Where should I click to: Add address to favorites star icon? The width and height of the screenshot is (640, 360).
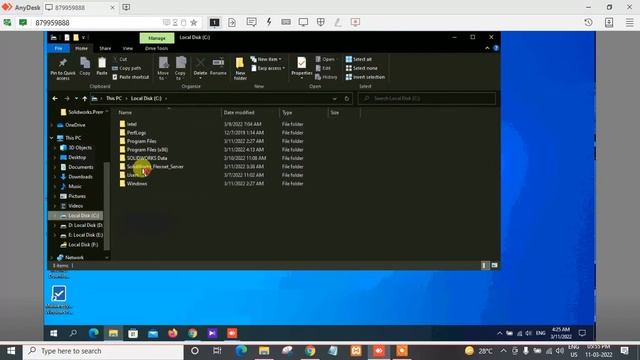point(194,22)
